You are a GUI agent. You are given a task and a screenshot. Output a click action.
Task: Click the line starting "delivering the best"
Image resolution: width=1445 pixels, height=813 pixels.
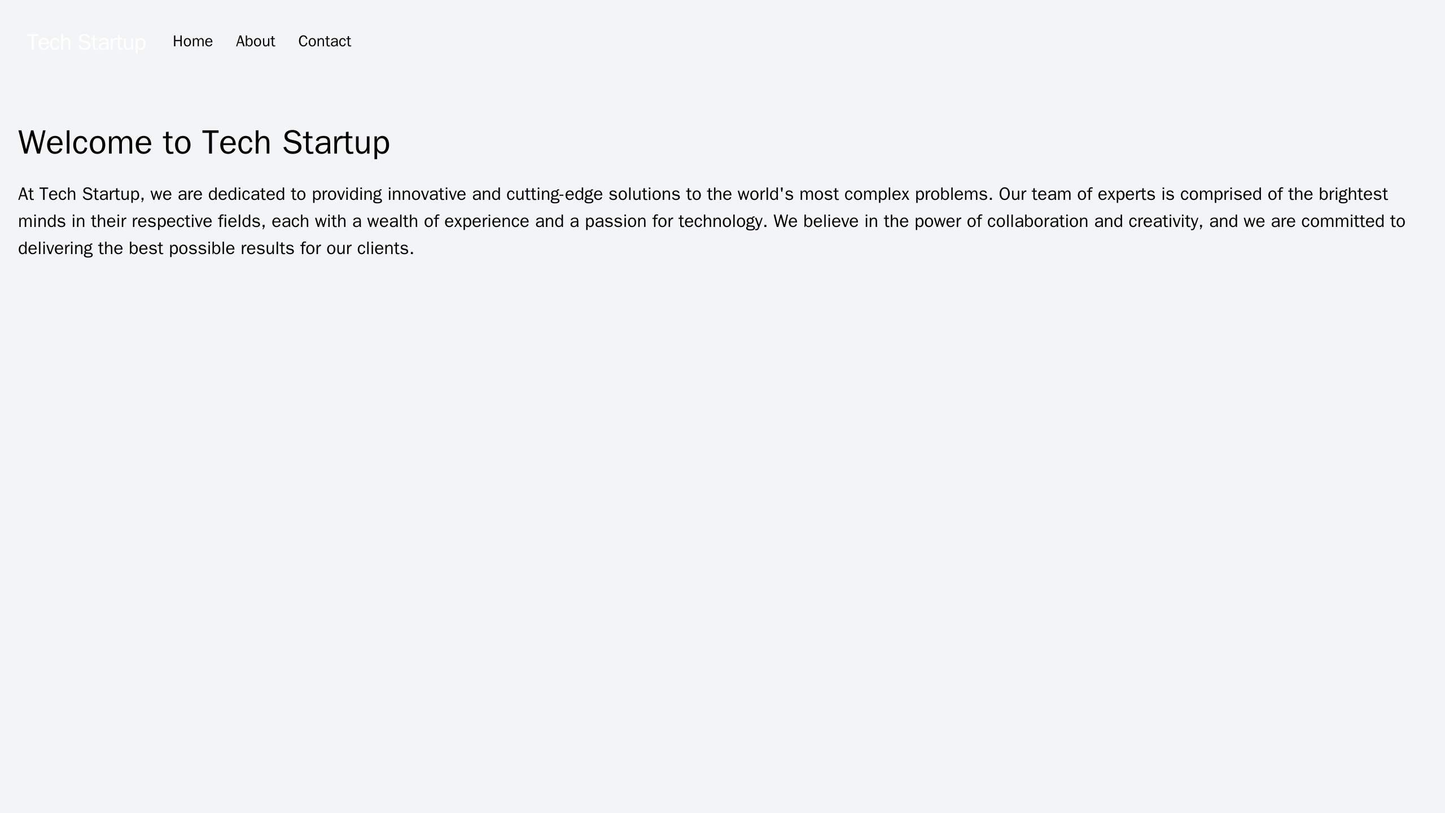coord(215,248)
